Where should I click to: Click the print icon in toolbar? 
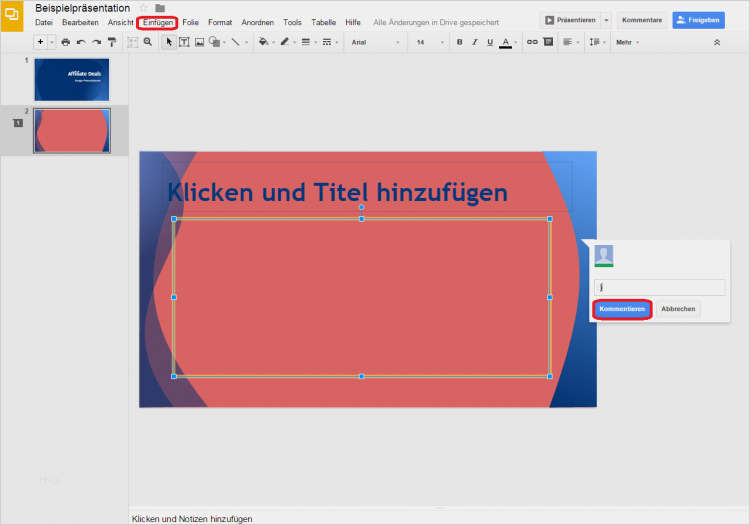tap(66, 42)
